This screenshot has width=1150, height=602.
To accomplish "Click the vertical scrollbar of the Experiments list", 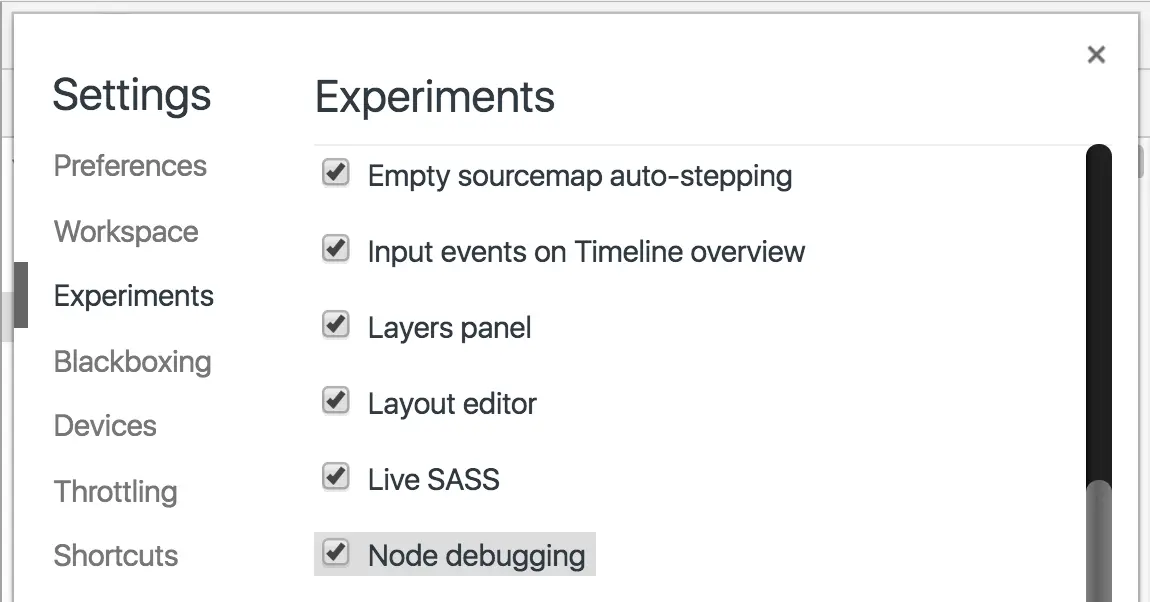I will pyautogui.click(x=1099, y=373).
